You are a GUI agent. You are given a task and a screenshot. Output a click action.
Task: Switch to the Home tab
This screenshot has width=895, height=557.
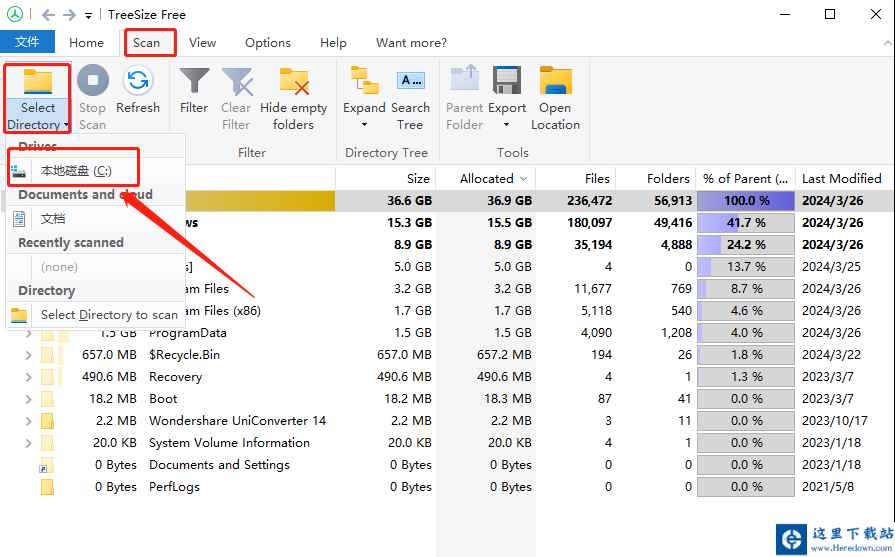(86, 43)
